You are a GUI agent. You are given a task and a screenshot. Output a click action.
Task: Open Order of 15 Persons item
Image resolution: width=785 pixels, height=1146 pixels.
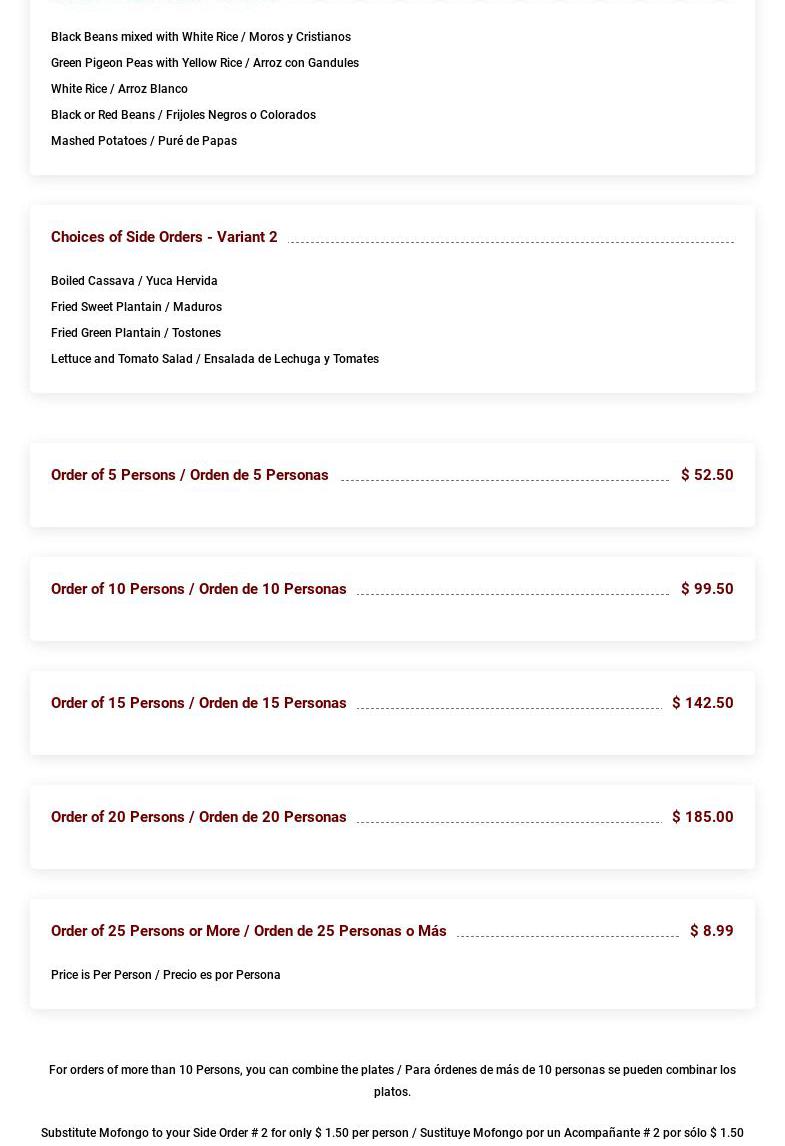click(198, 703)
